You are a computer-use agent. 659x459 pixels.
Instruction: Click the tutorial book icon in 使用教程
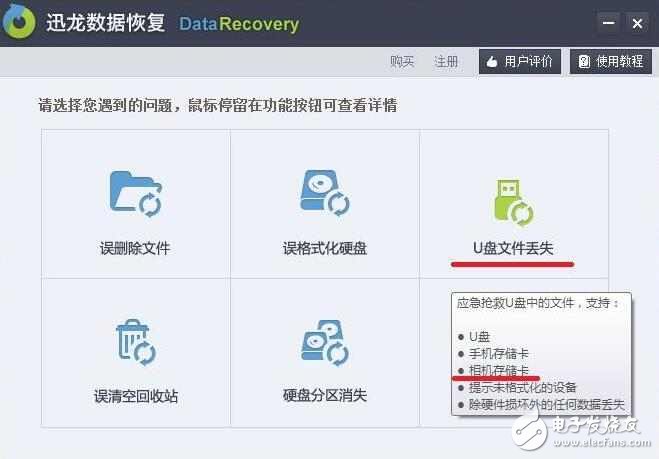click(584, 61)
